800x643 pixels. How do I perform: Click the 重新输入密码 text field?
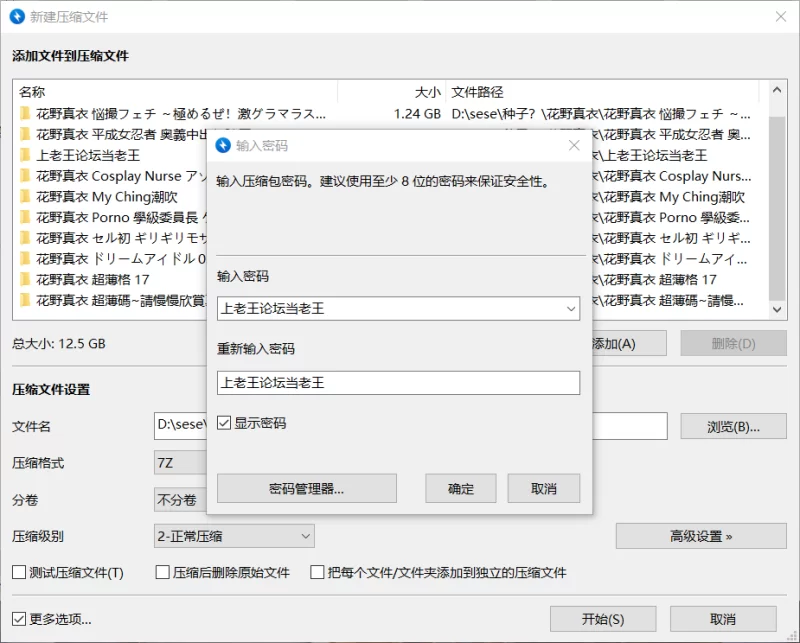click(398, 383)
